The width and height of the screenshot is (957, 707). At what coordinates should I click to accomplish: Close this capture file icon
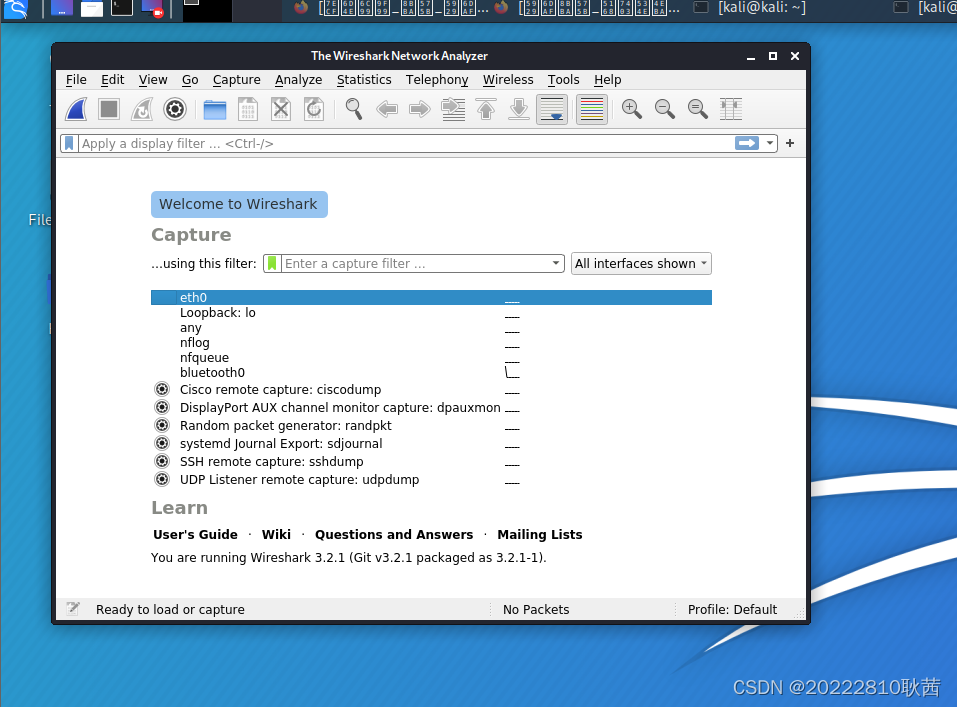(281, 110)
